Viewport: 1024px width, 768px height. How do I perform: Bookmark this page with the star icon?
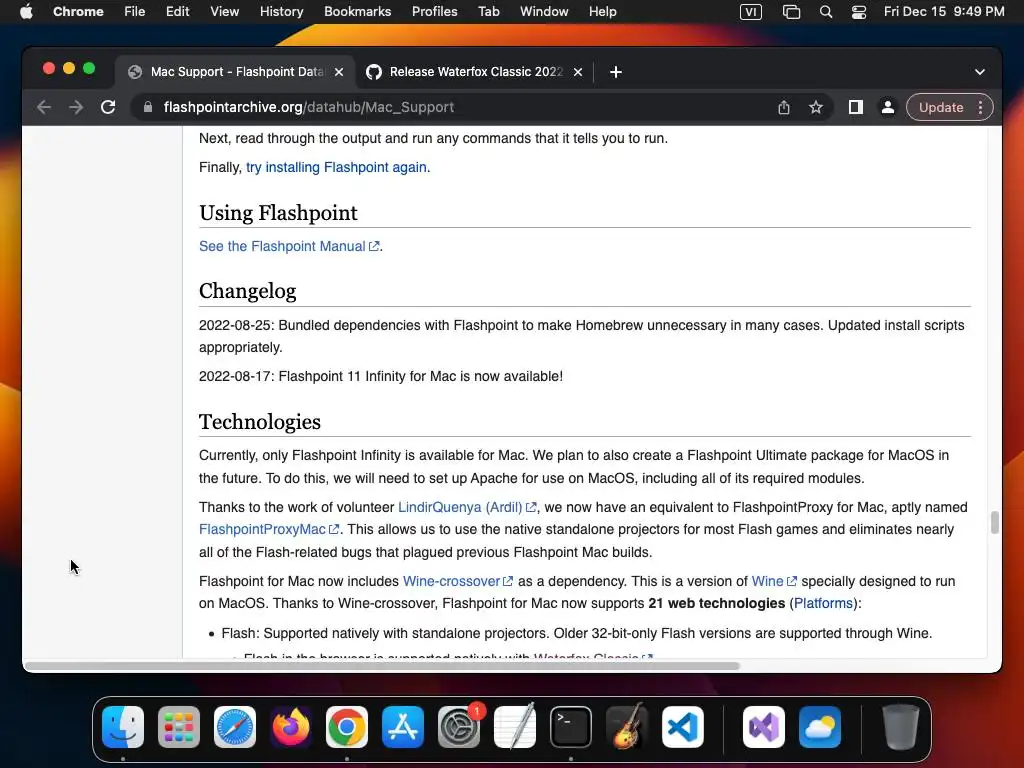click(x=816, y=107)
